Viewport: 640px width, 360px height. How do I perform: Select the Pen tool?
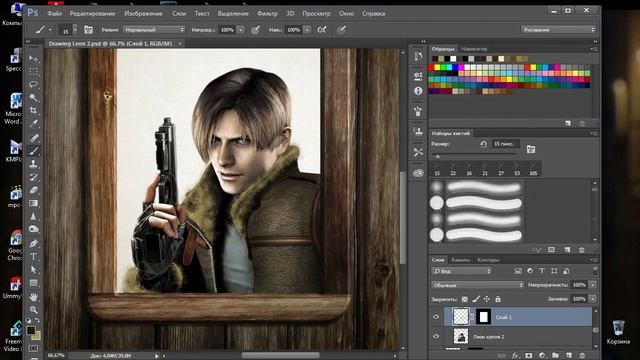[33, 243]
